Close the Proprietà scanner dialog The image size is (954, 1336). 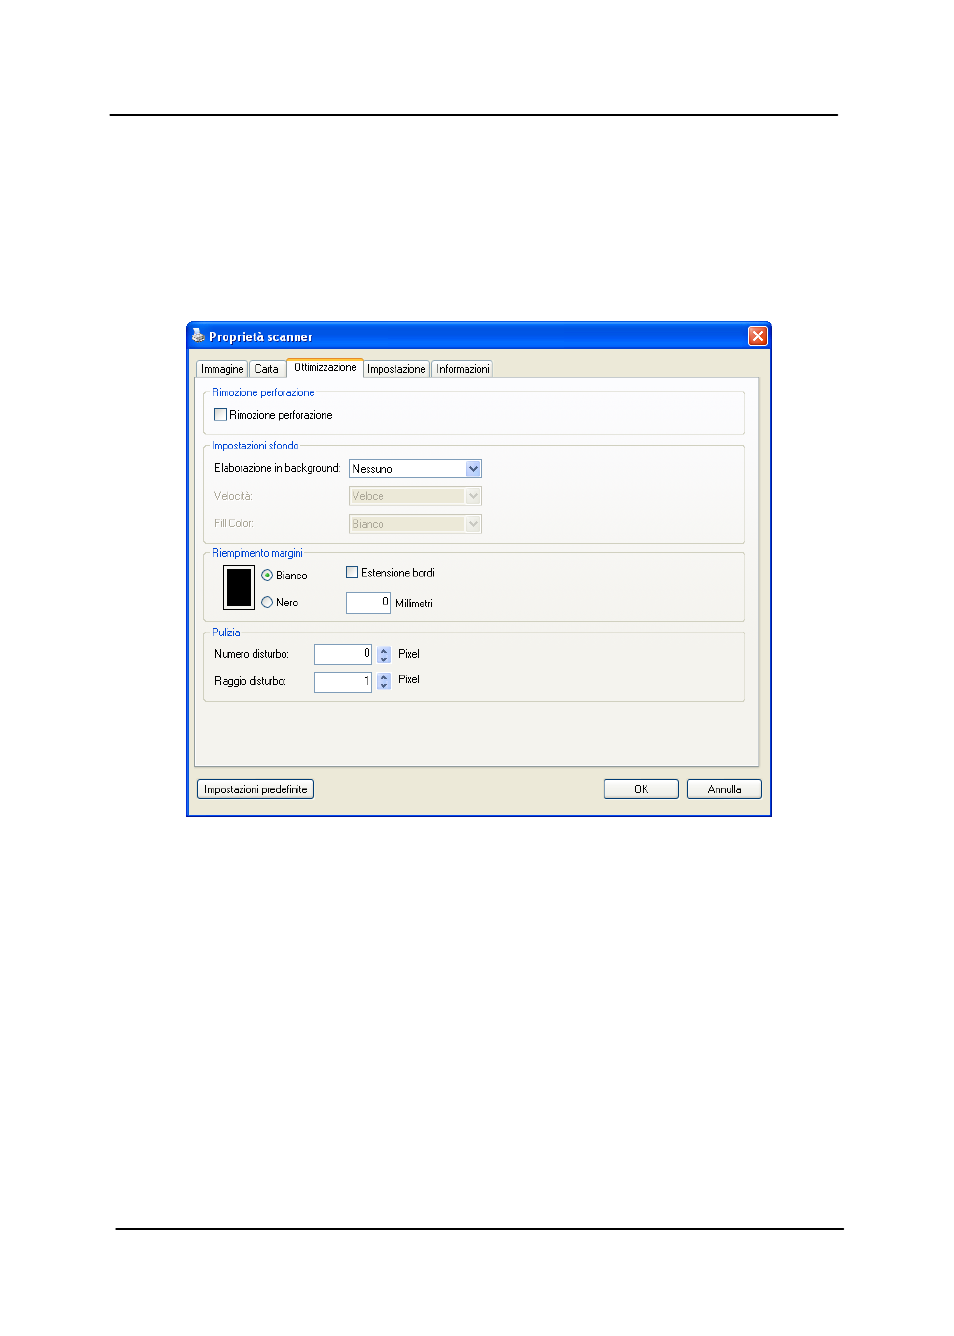[x=758, y=336]
